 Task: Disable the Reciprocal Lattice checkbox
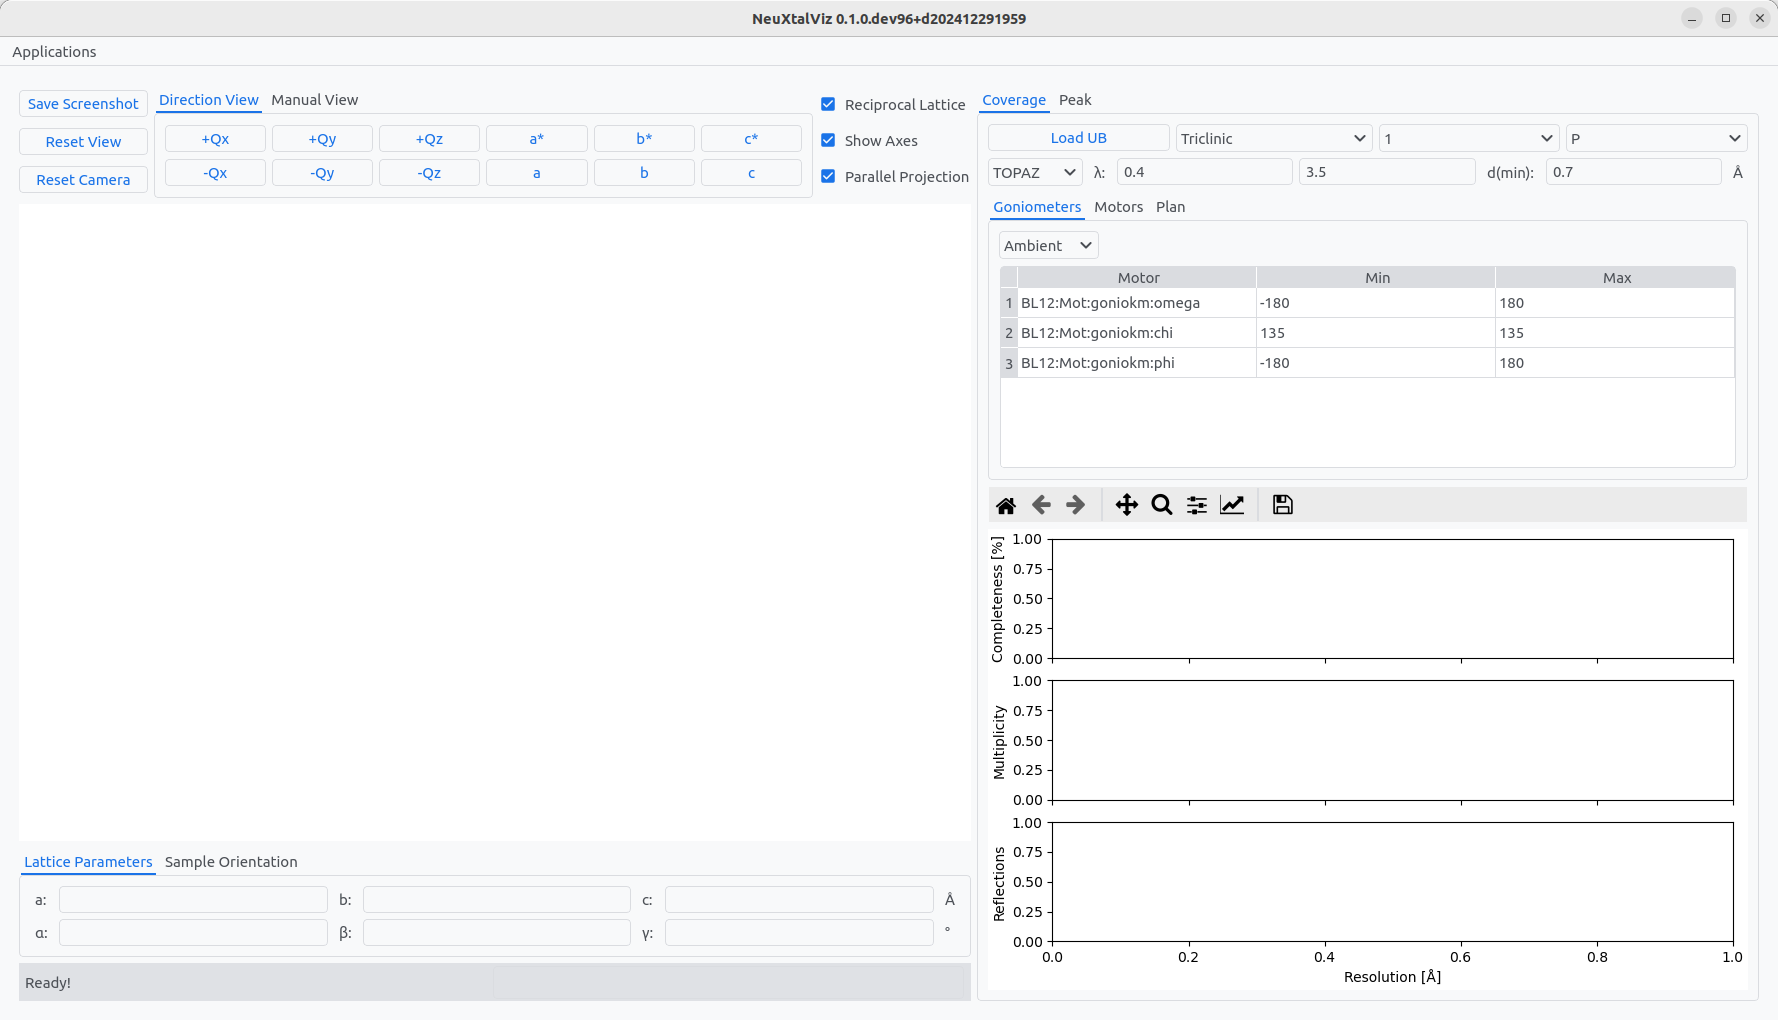828,104
